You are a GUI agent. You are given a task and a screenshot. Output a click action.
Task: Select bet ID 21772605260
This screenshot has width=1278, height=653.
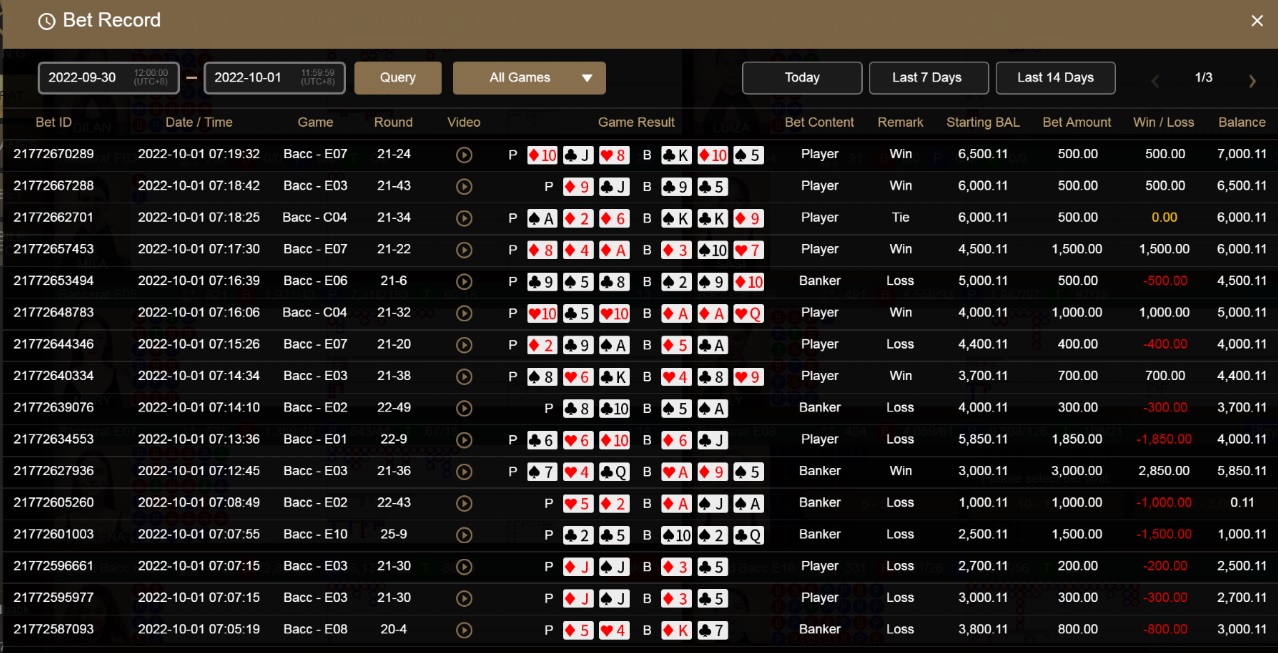(53, 503)
